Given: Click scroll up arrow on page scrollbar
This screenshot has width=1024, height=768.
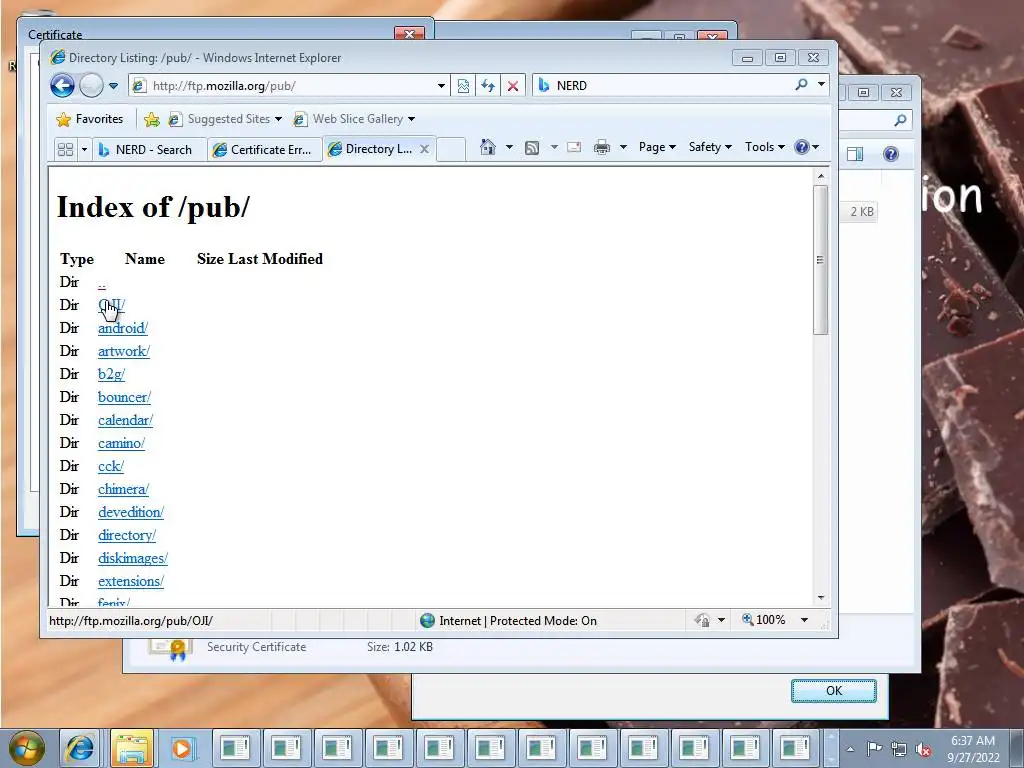Looking at the screenshot, I should 821,176.
